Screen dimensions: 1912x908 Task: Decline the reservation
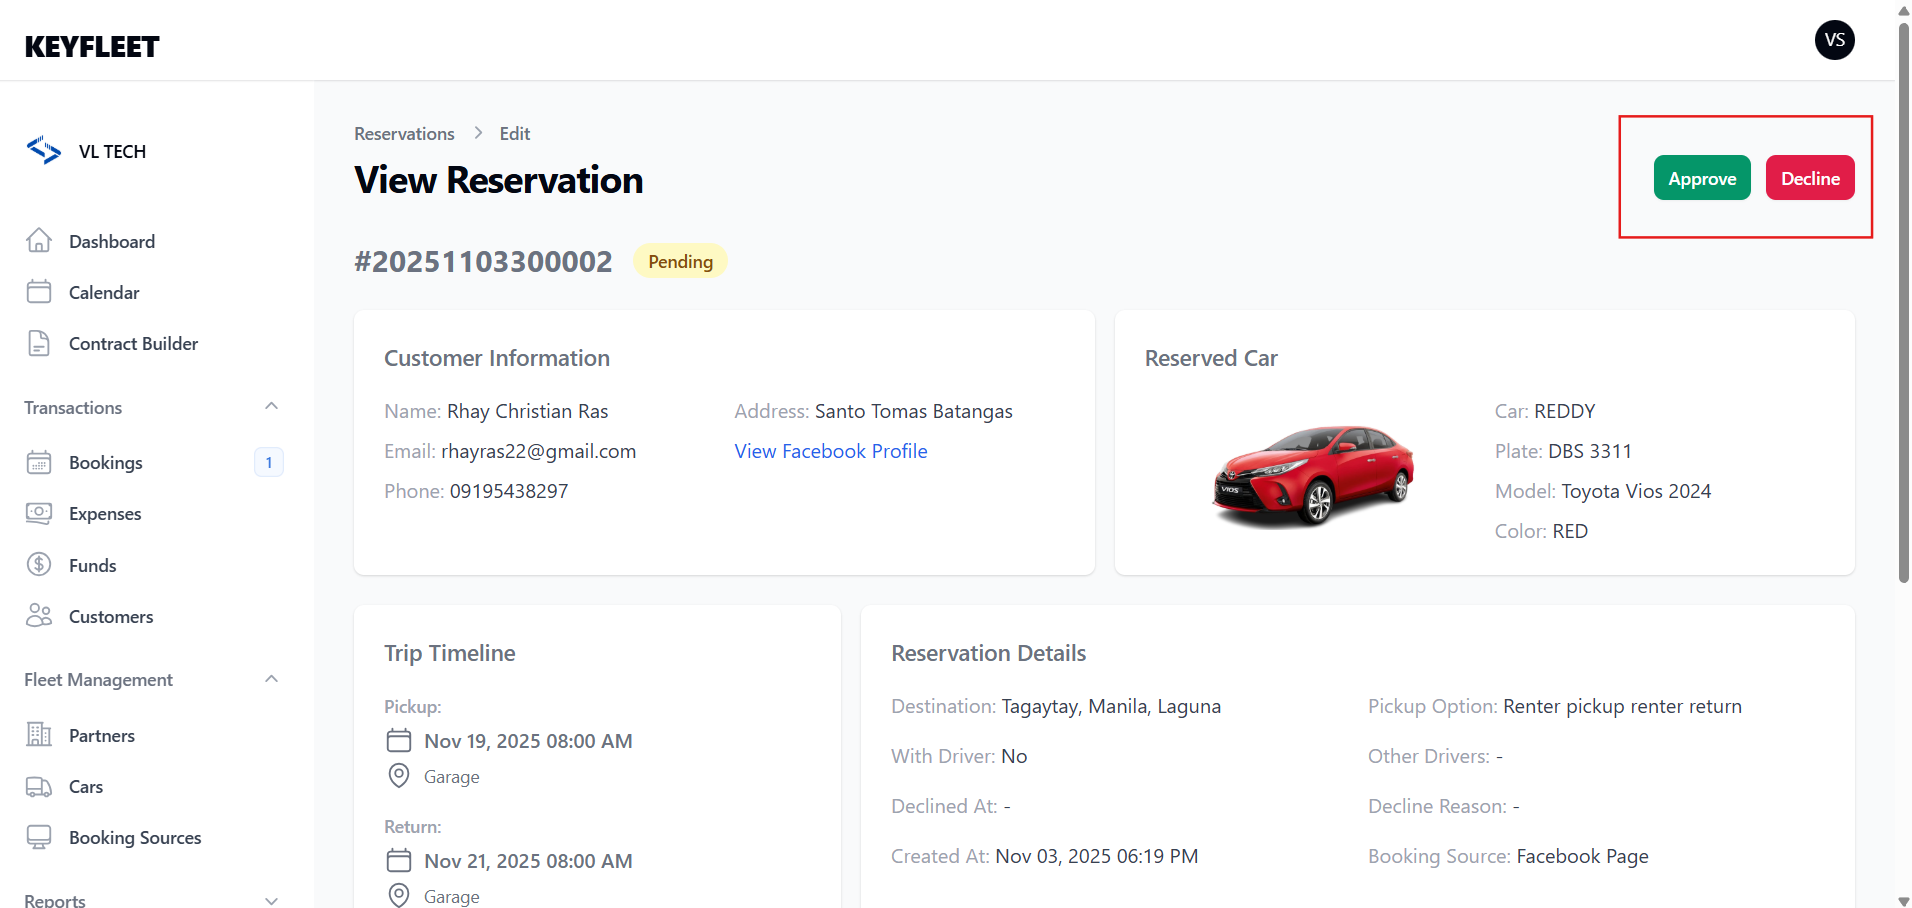1809,178
